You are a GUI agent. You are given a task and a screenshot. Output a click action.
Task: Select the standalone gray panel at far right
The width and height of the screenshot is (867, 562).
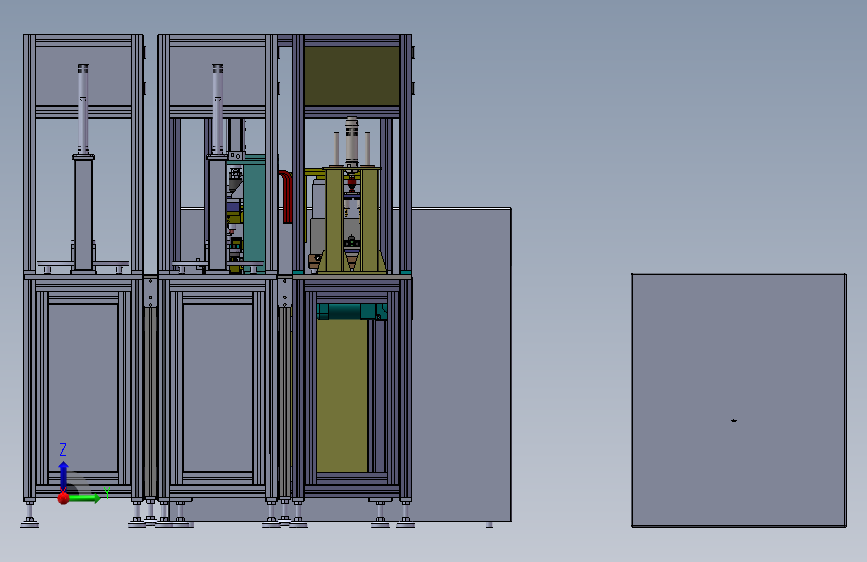pyautogui.click(x=739, y=400)
